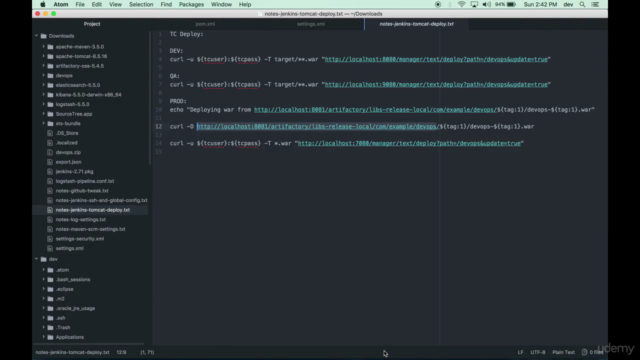Open notes-maven-scm-settings.txt in tree
Screen dimensions: 640x360
[x=90, y=229]
